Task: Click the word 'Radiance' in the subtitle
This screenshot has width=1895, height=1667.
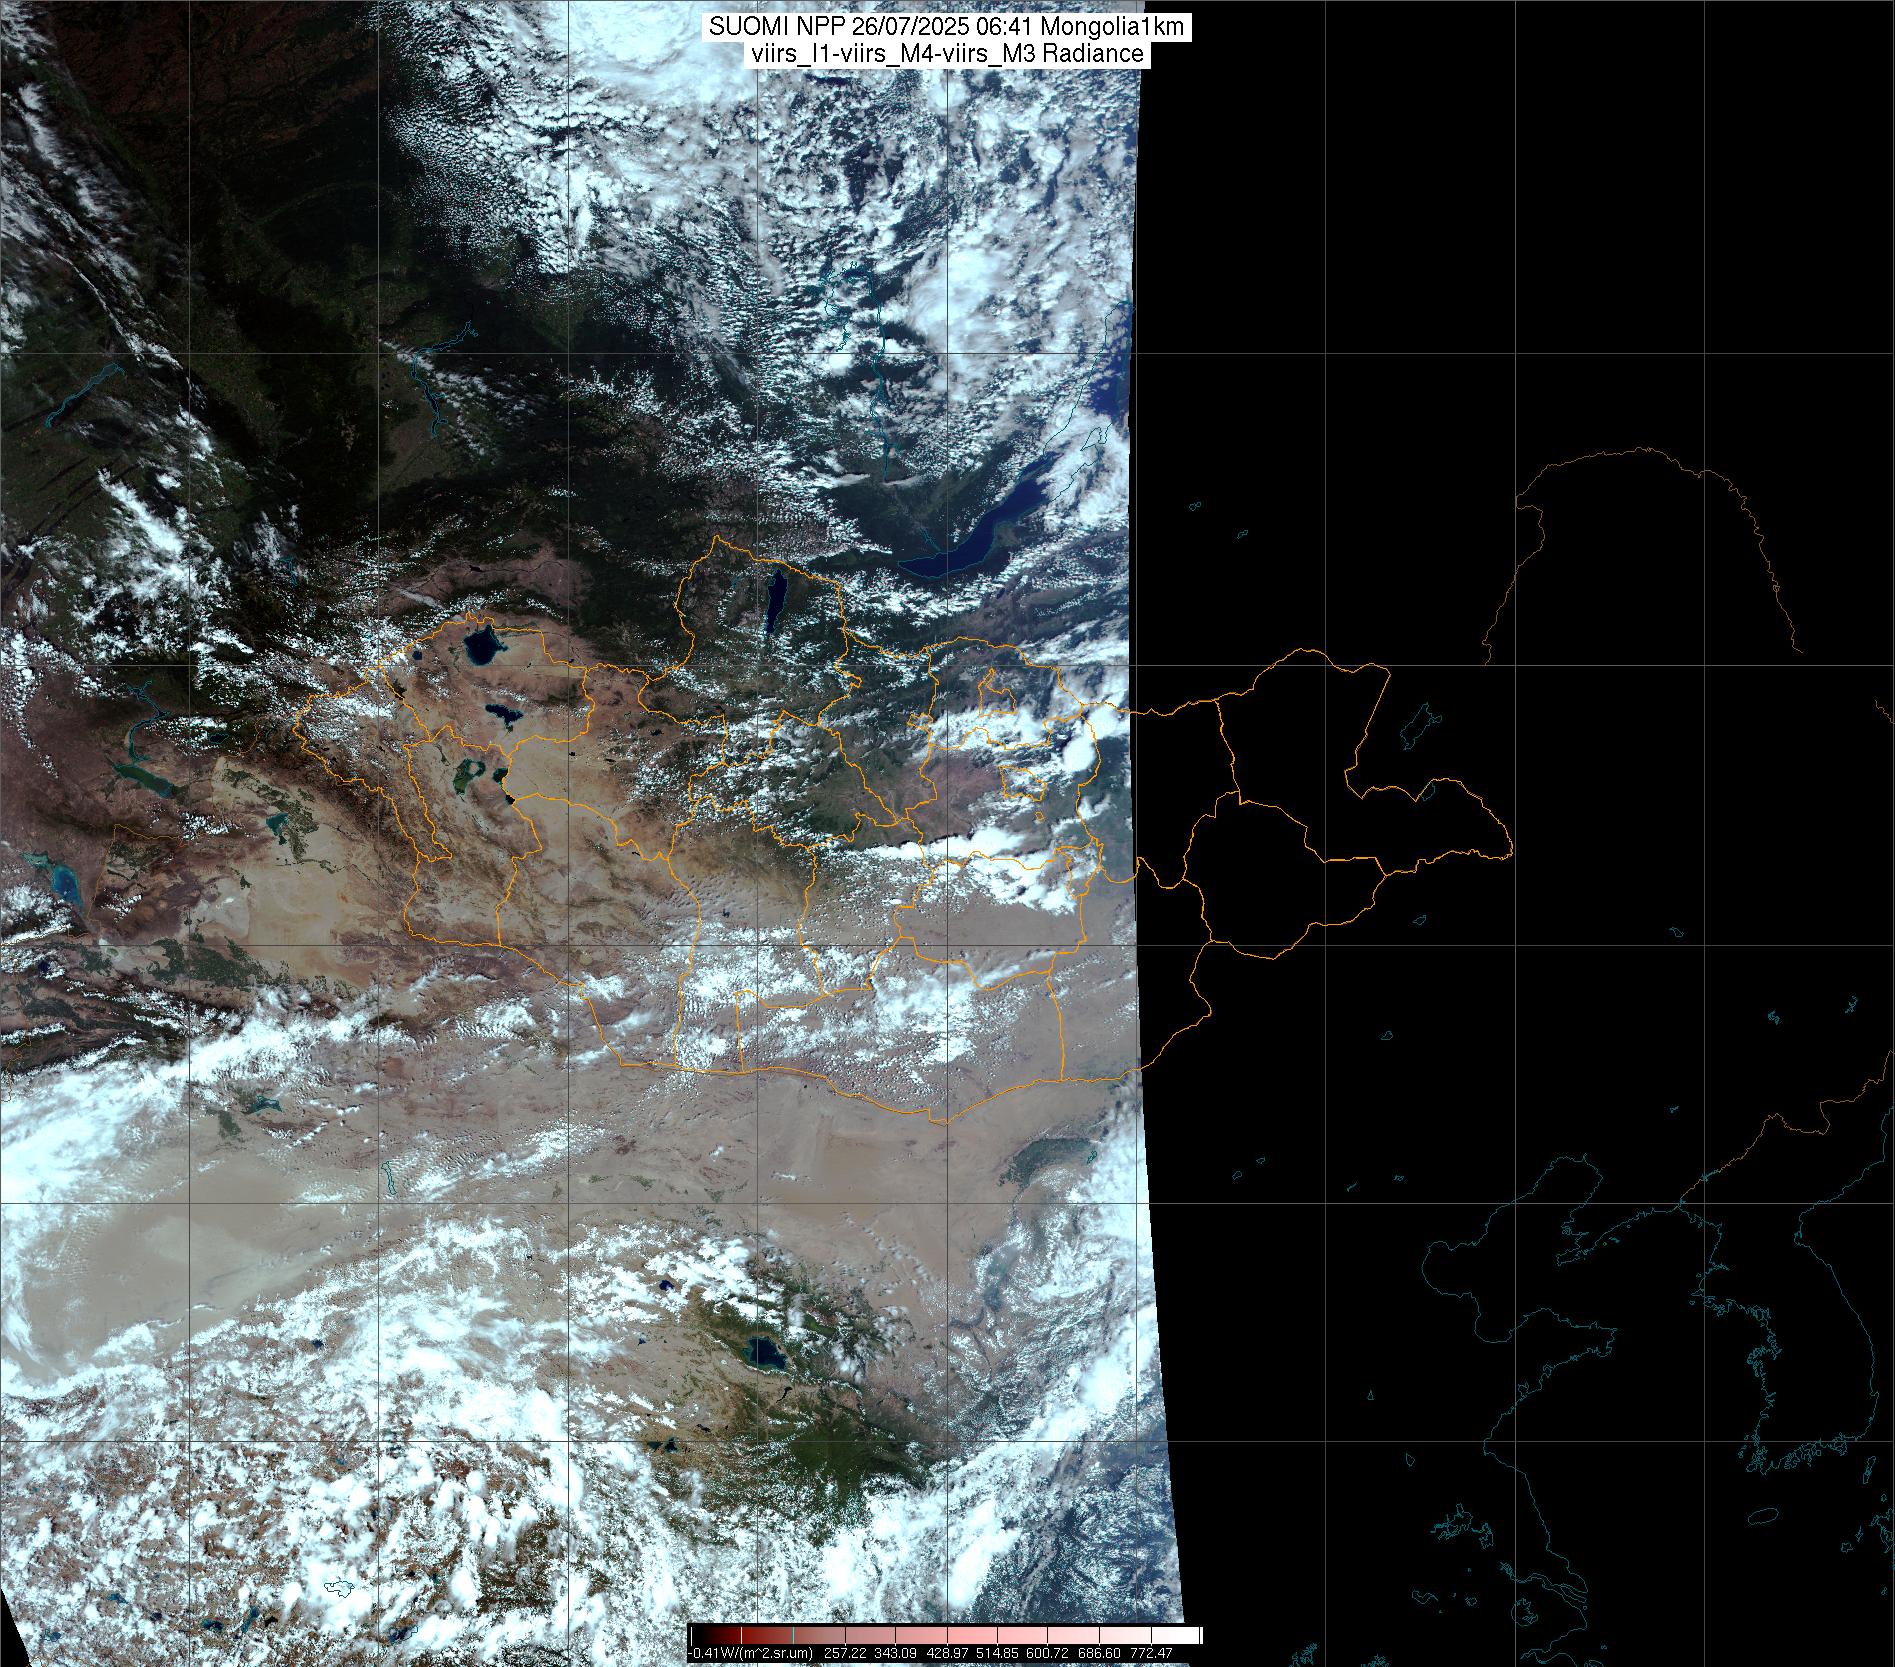Action: click(1098, 54)
